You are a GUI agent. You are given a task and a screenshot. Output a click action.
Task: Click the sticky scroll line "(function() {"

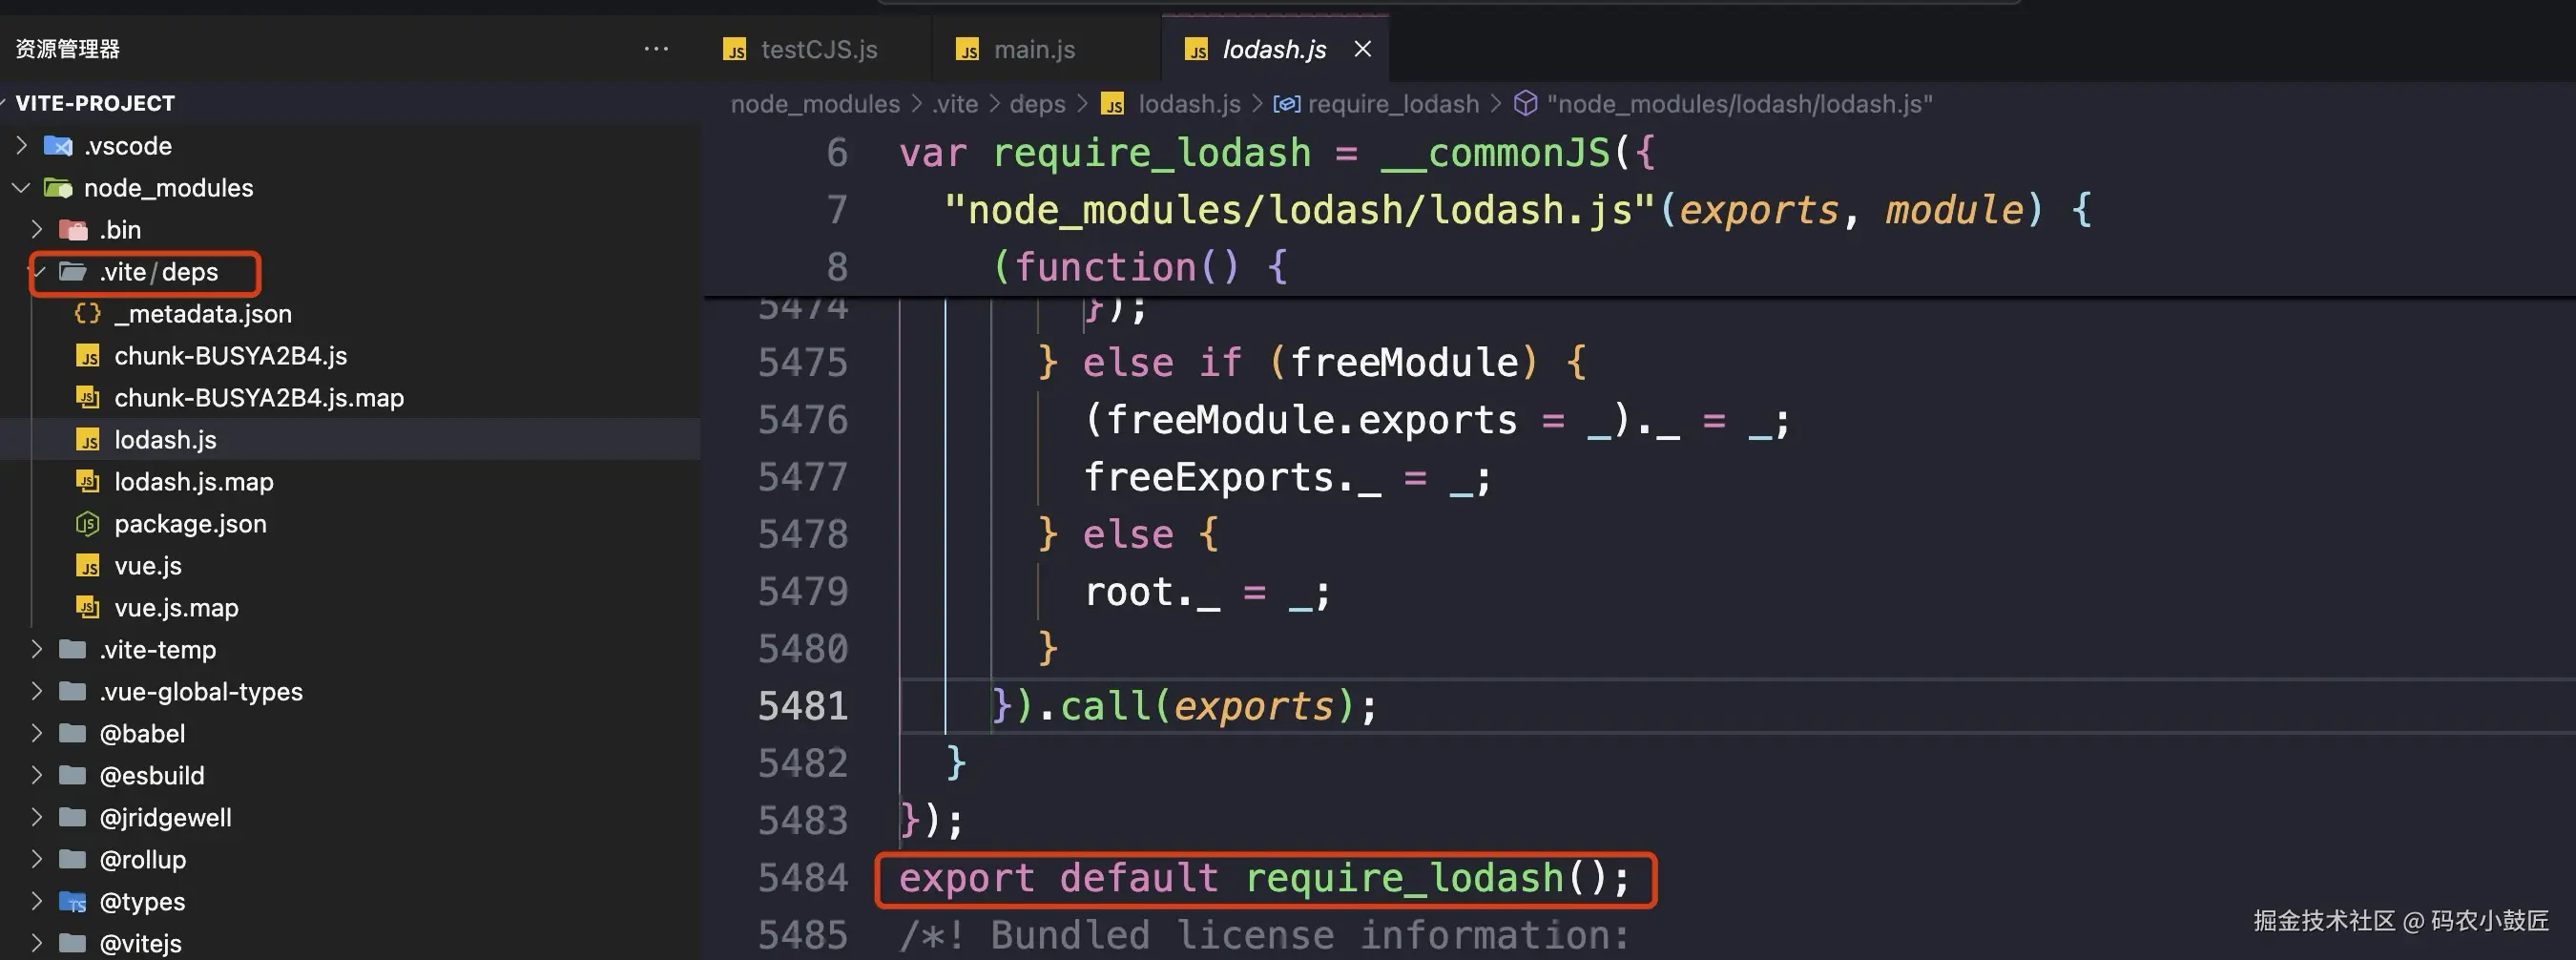click(x=1141, y=267)
